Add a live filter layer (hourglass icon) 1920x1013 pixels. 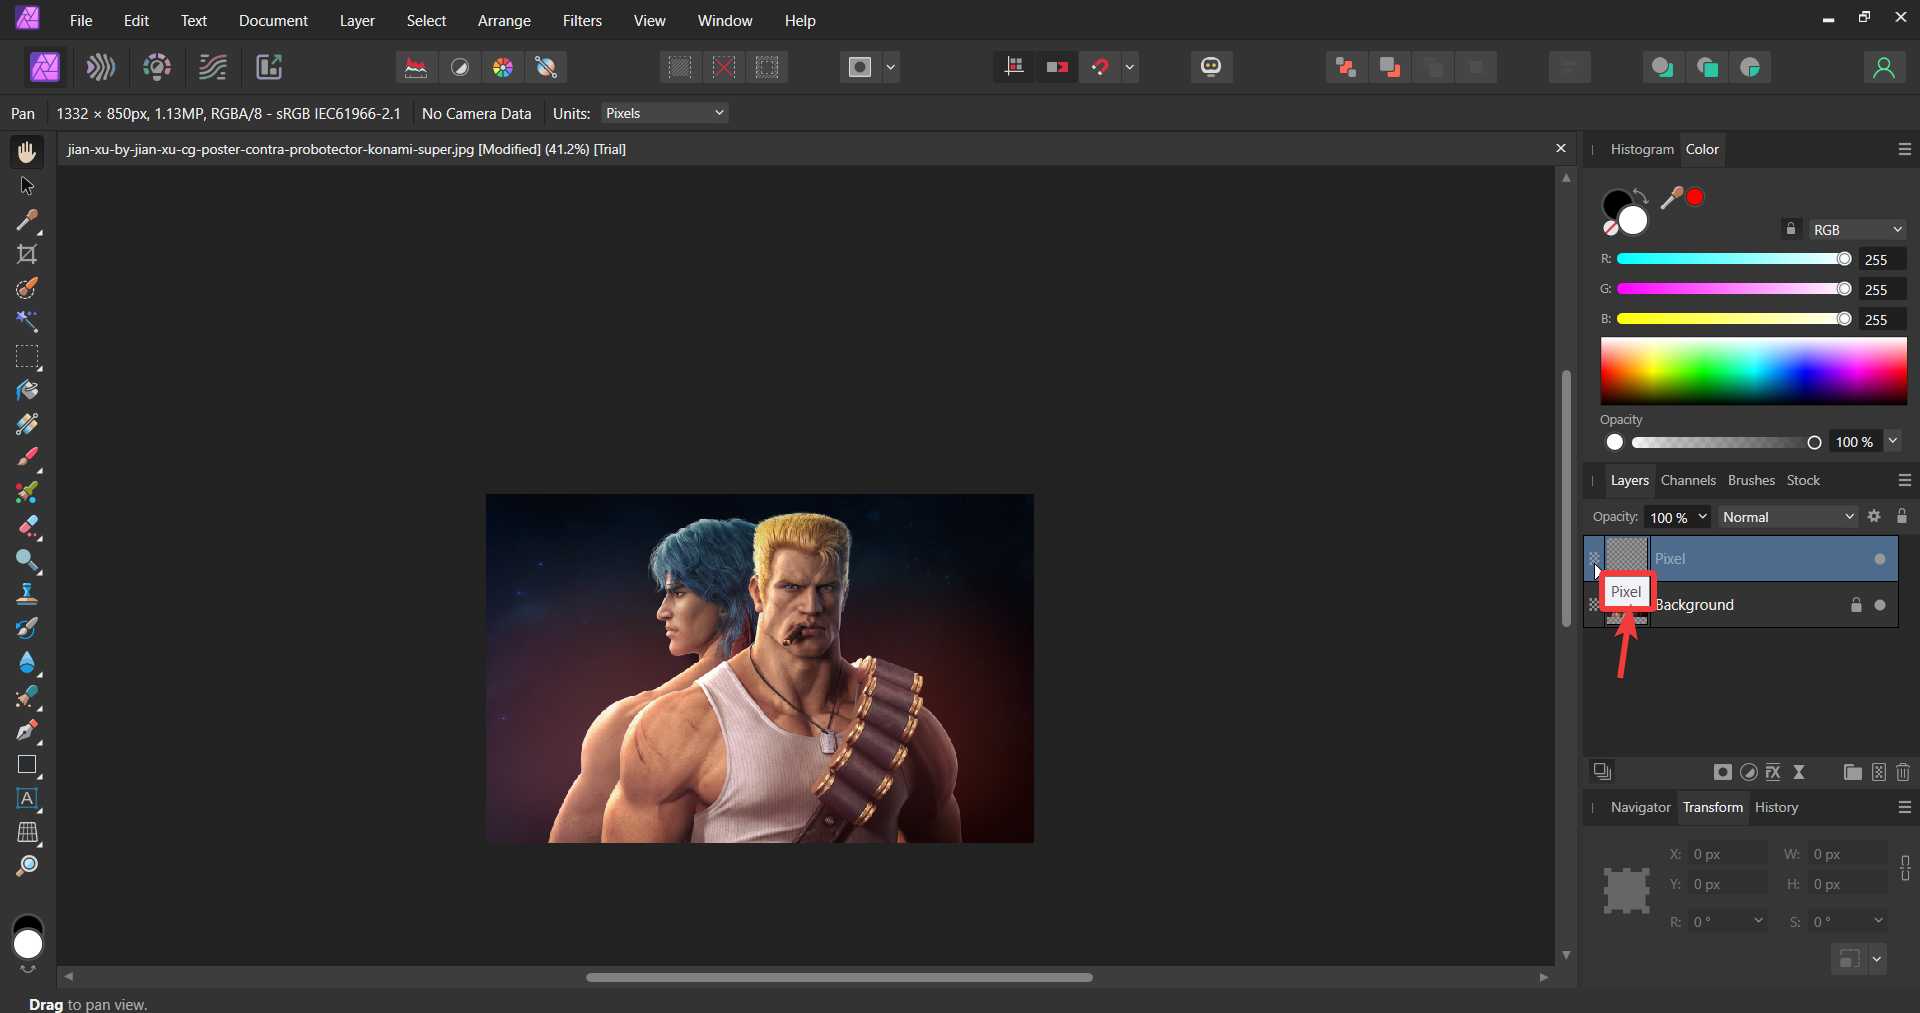coord(1799,772)
